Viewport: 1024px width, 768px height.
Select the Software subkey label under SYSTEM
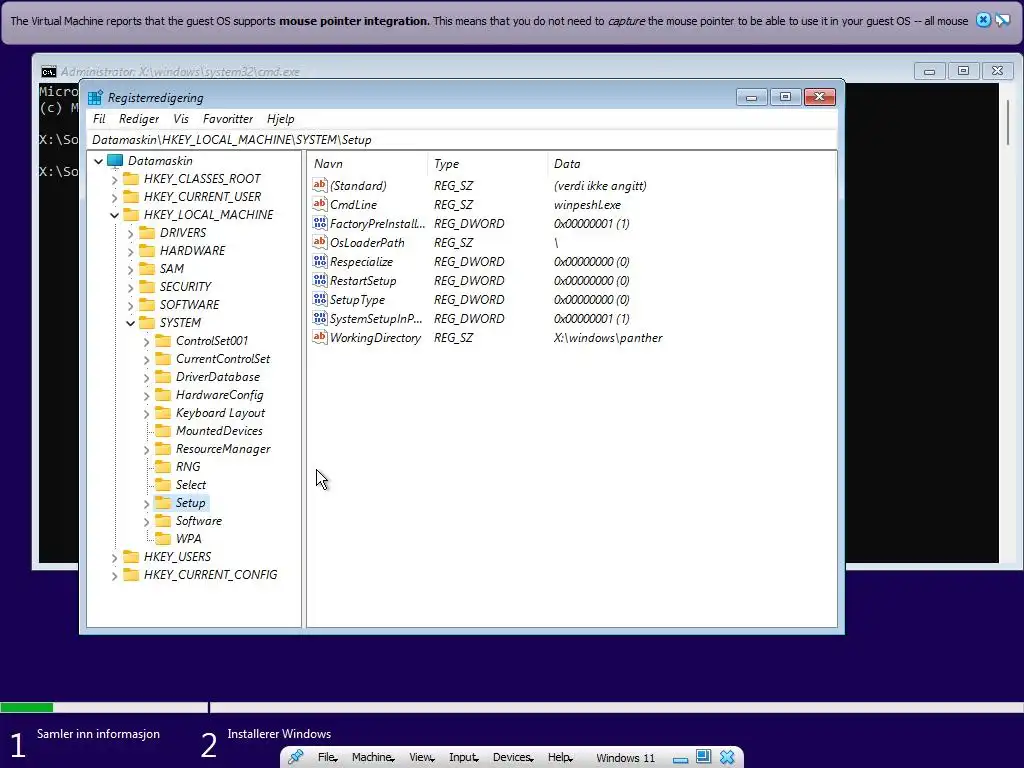(199, 521)
